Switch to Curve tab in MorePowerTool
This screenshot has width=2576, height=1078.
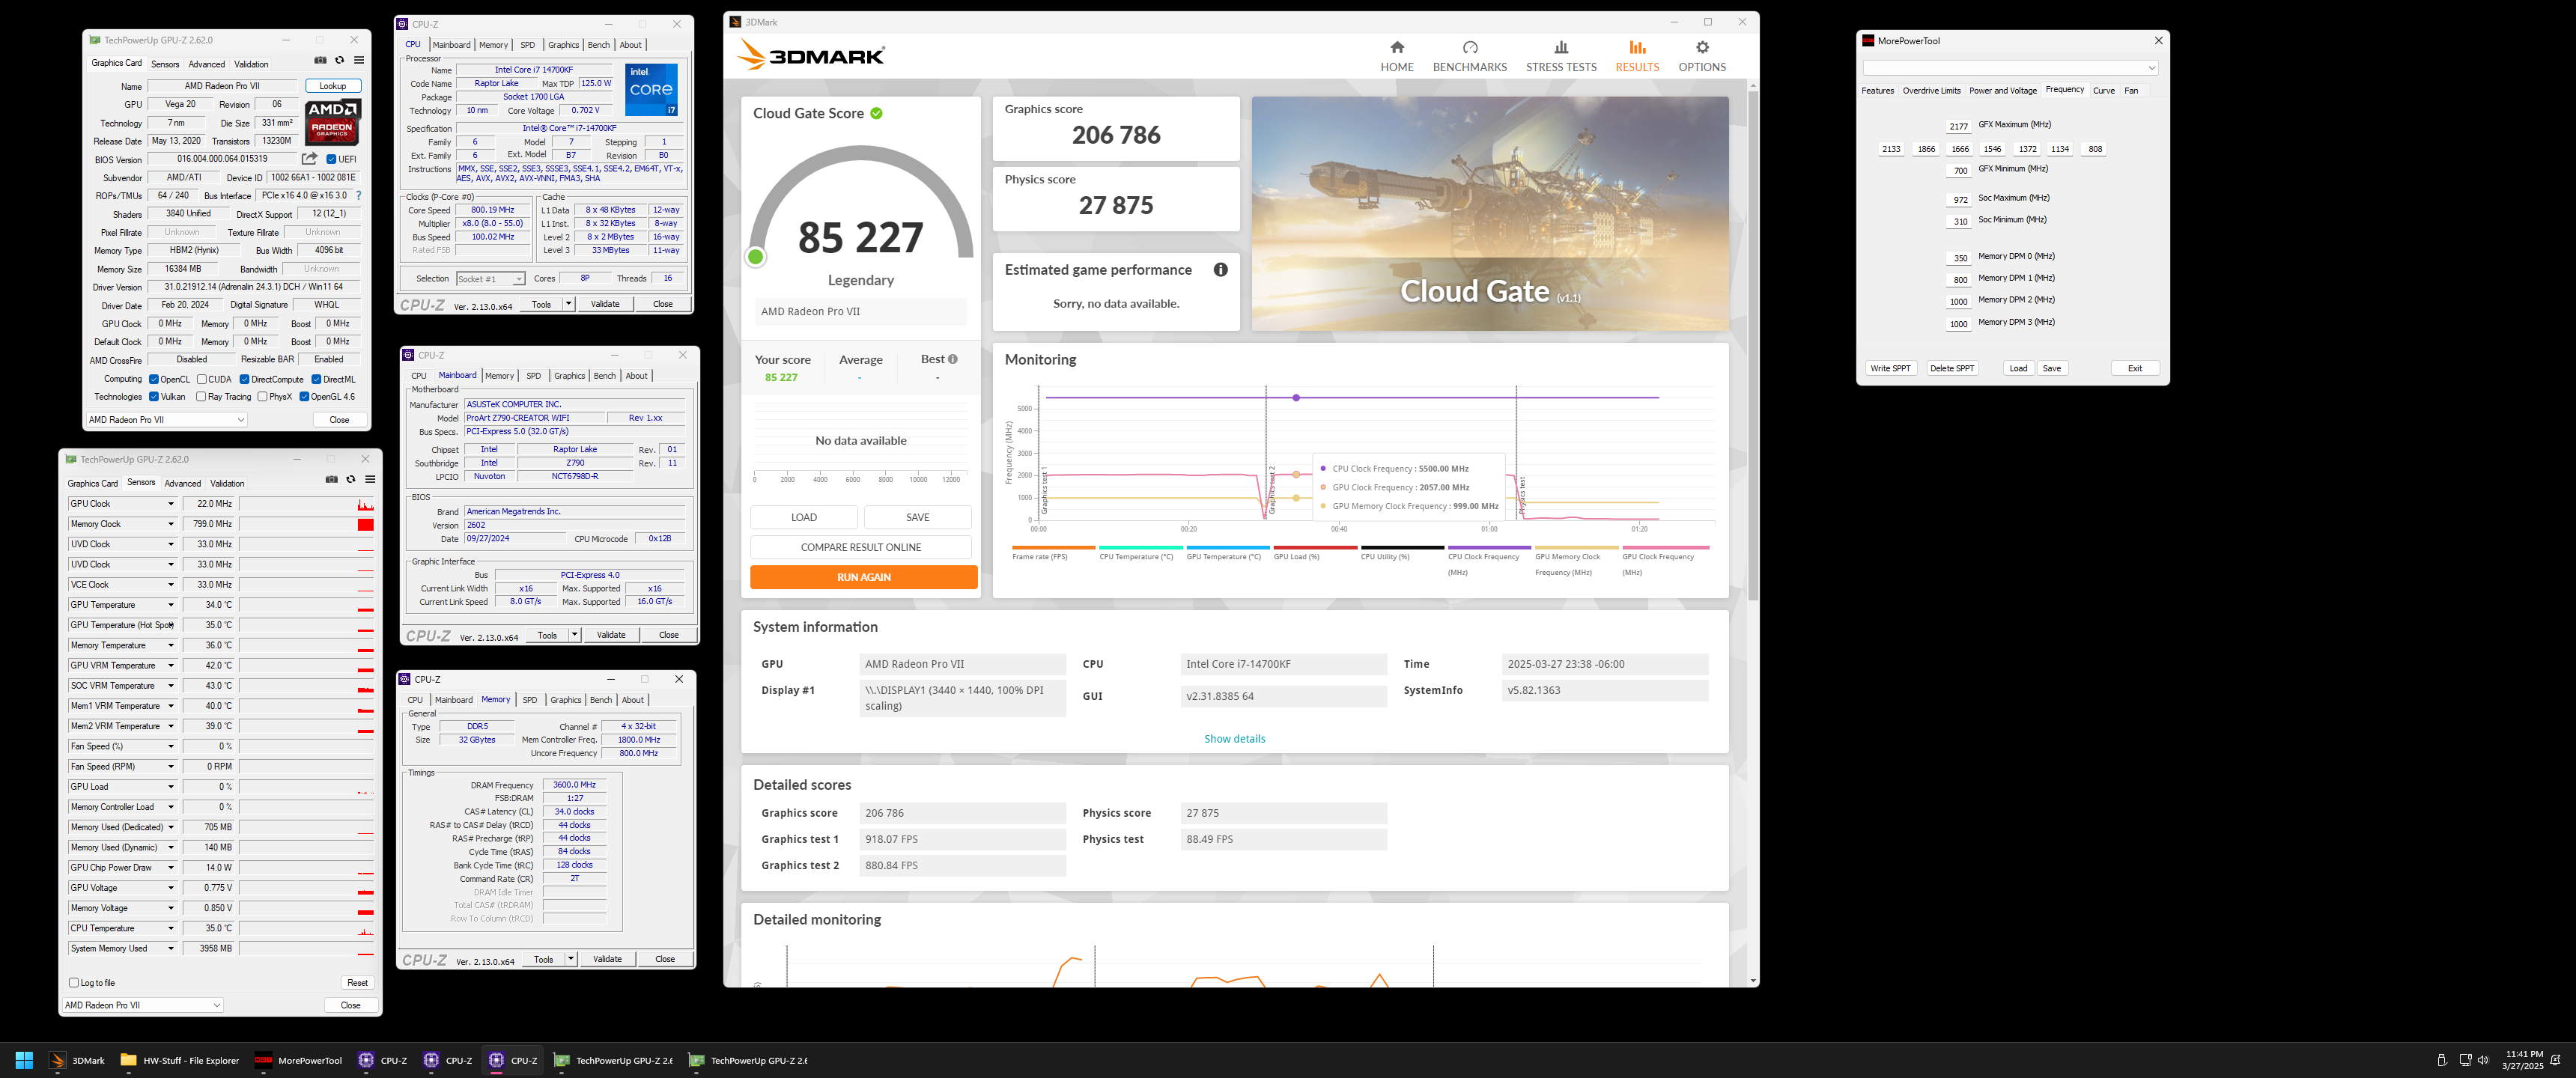tap(2104, 91)
